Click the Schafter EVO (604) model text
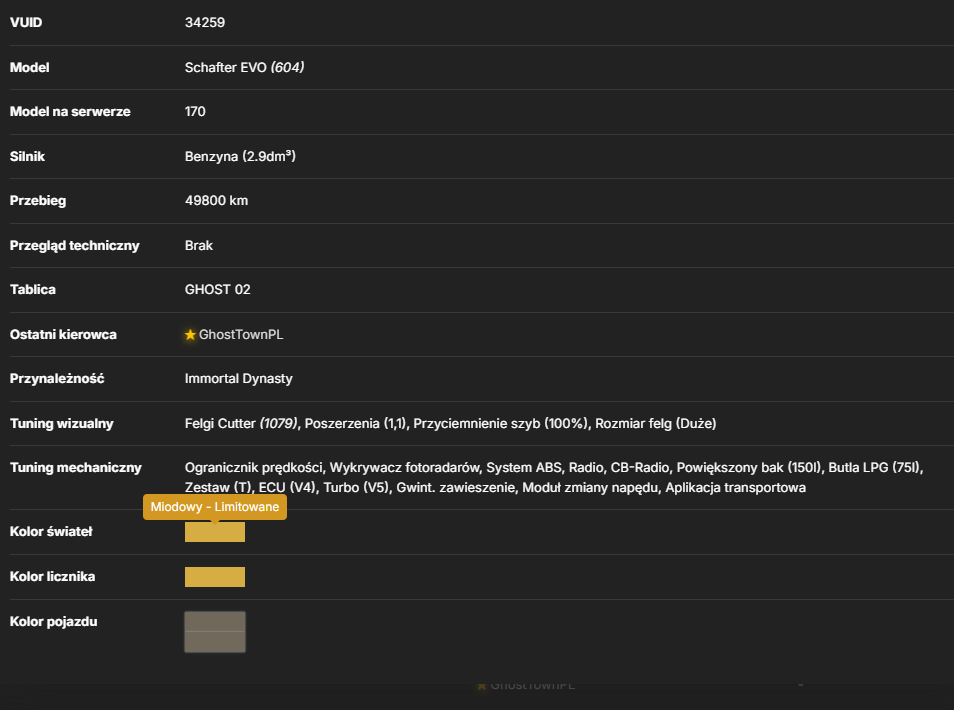This screenshot has width=954, height=710. 245,68
